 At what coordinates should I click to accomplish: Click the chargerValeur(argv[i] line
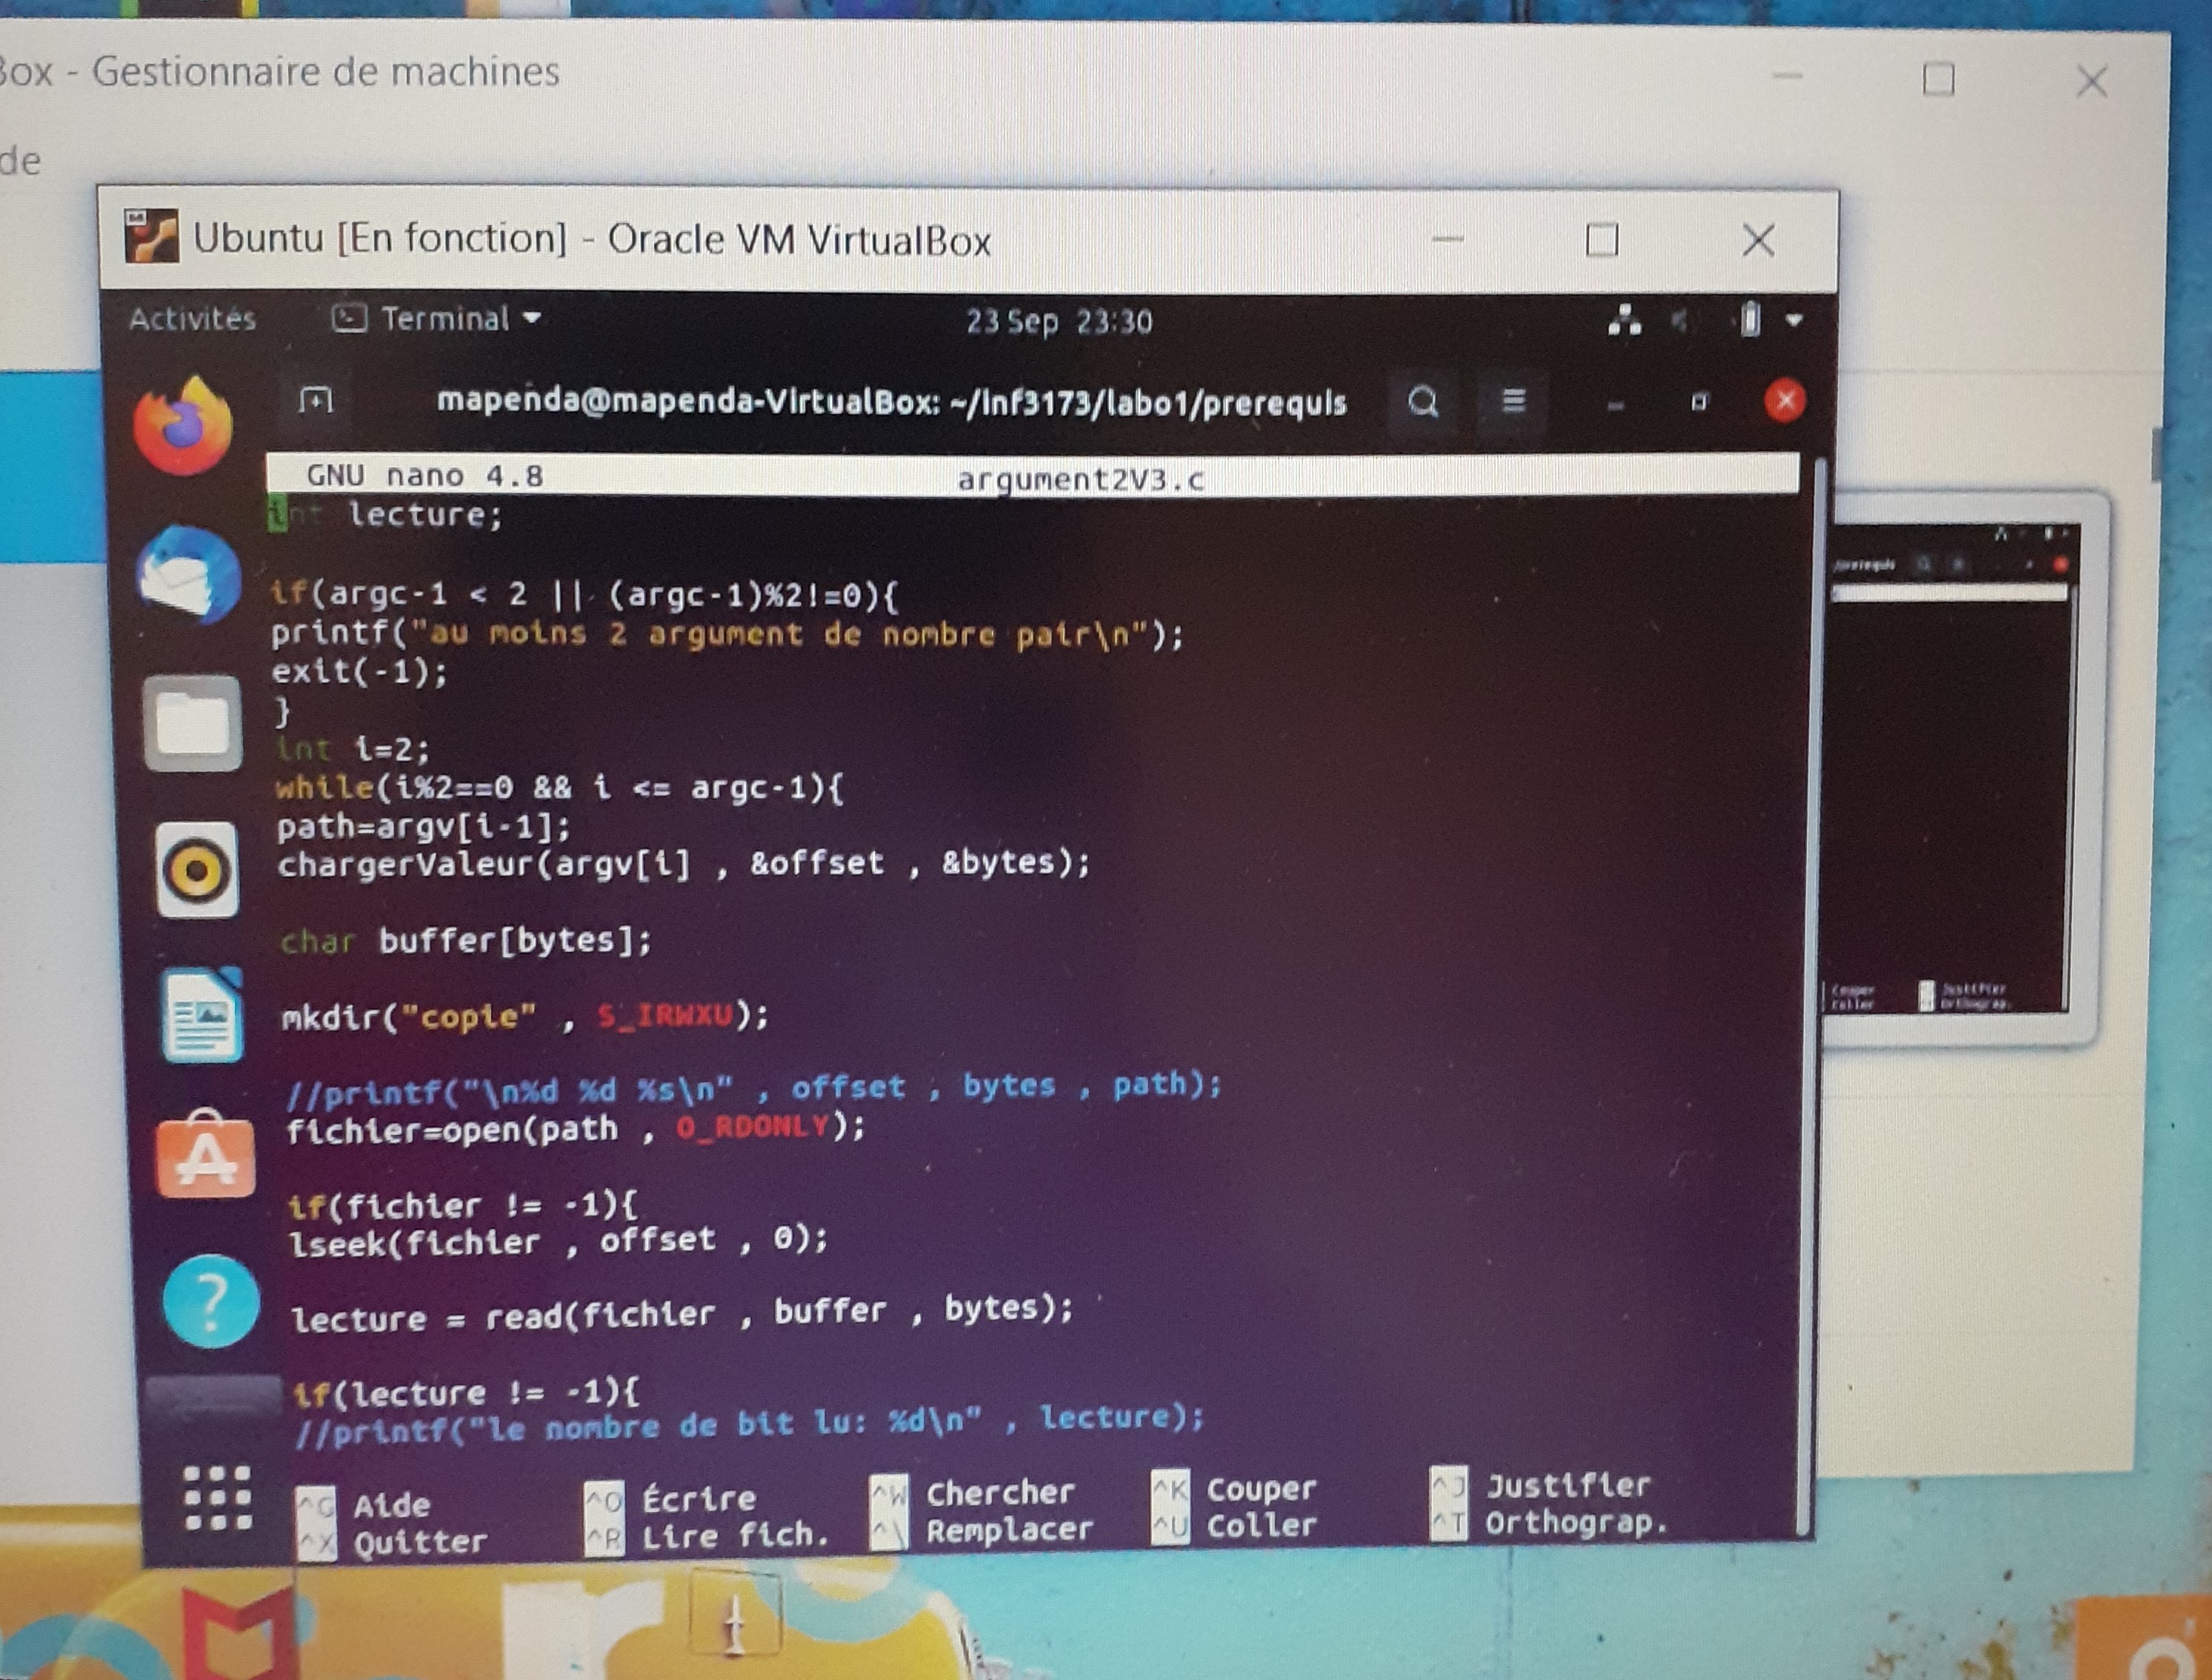[x=683, y=862]
